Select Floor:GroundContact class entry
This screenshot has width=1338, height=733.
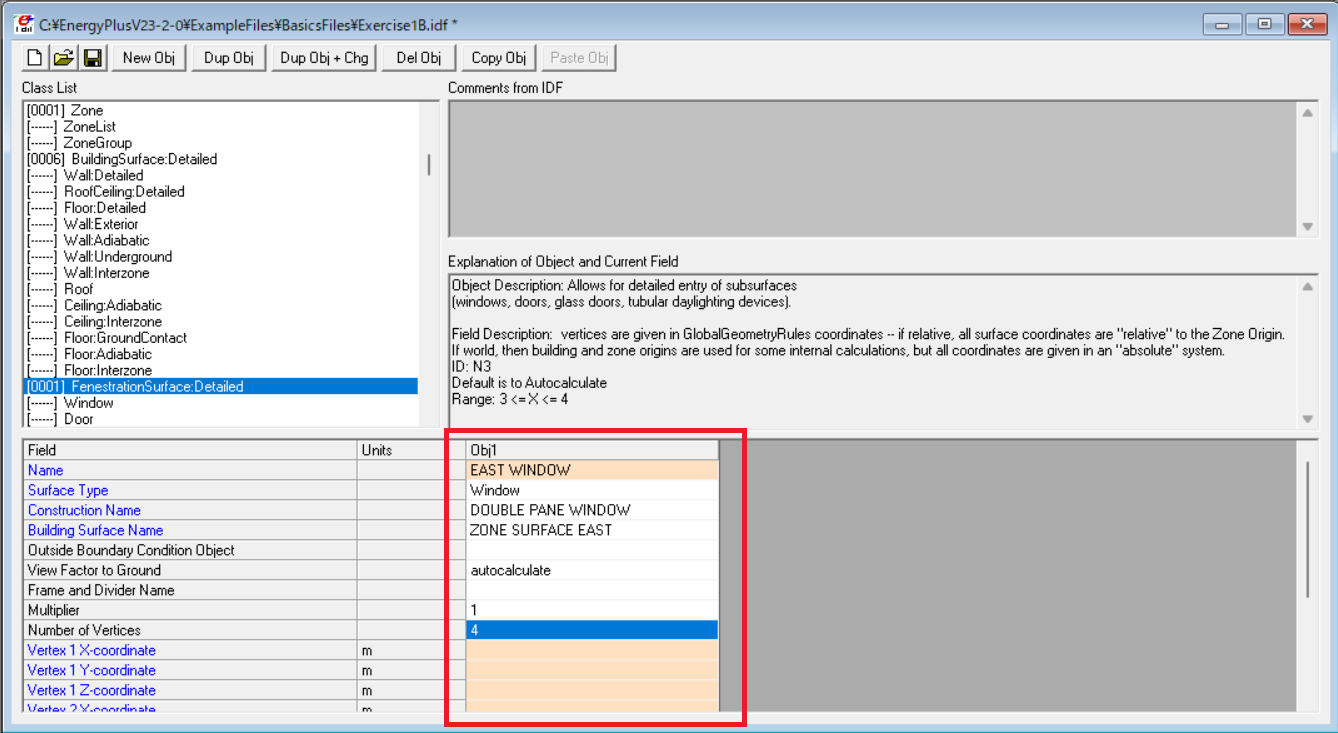tap(221, 337)
